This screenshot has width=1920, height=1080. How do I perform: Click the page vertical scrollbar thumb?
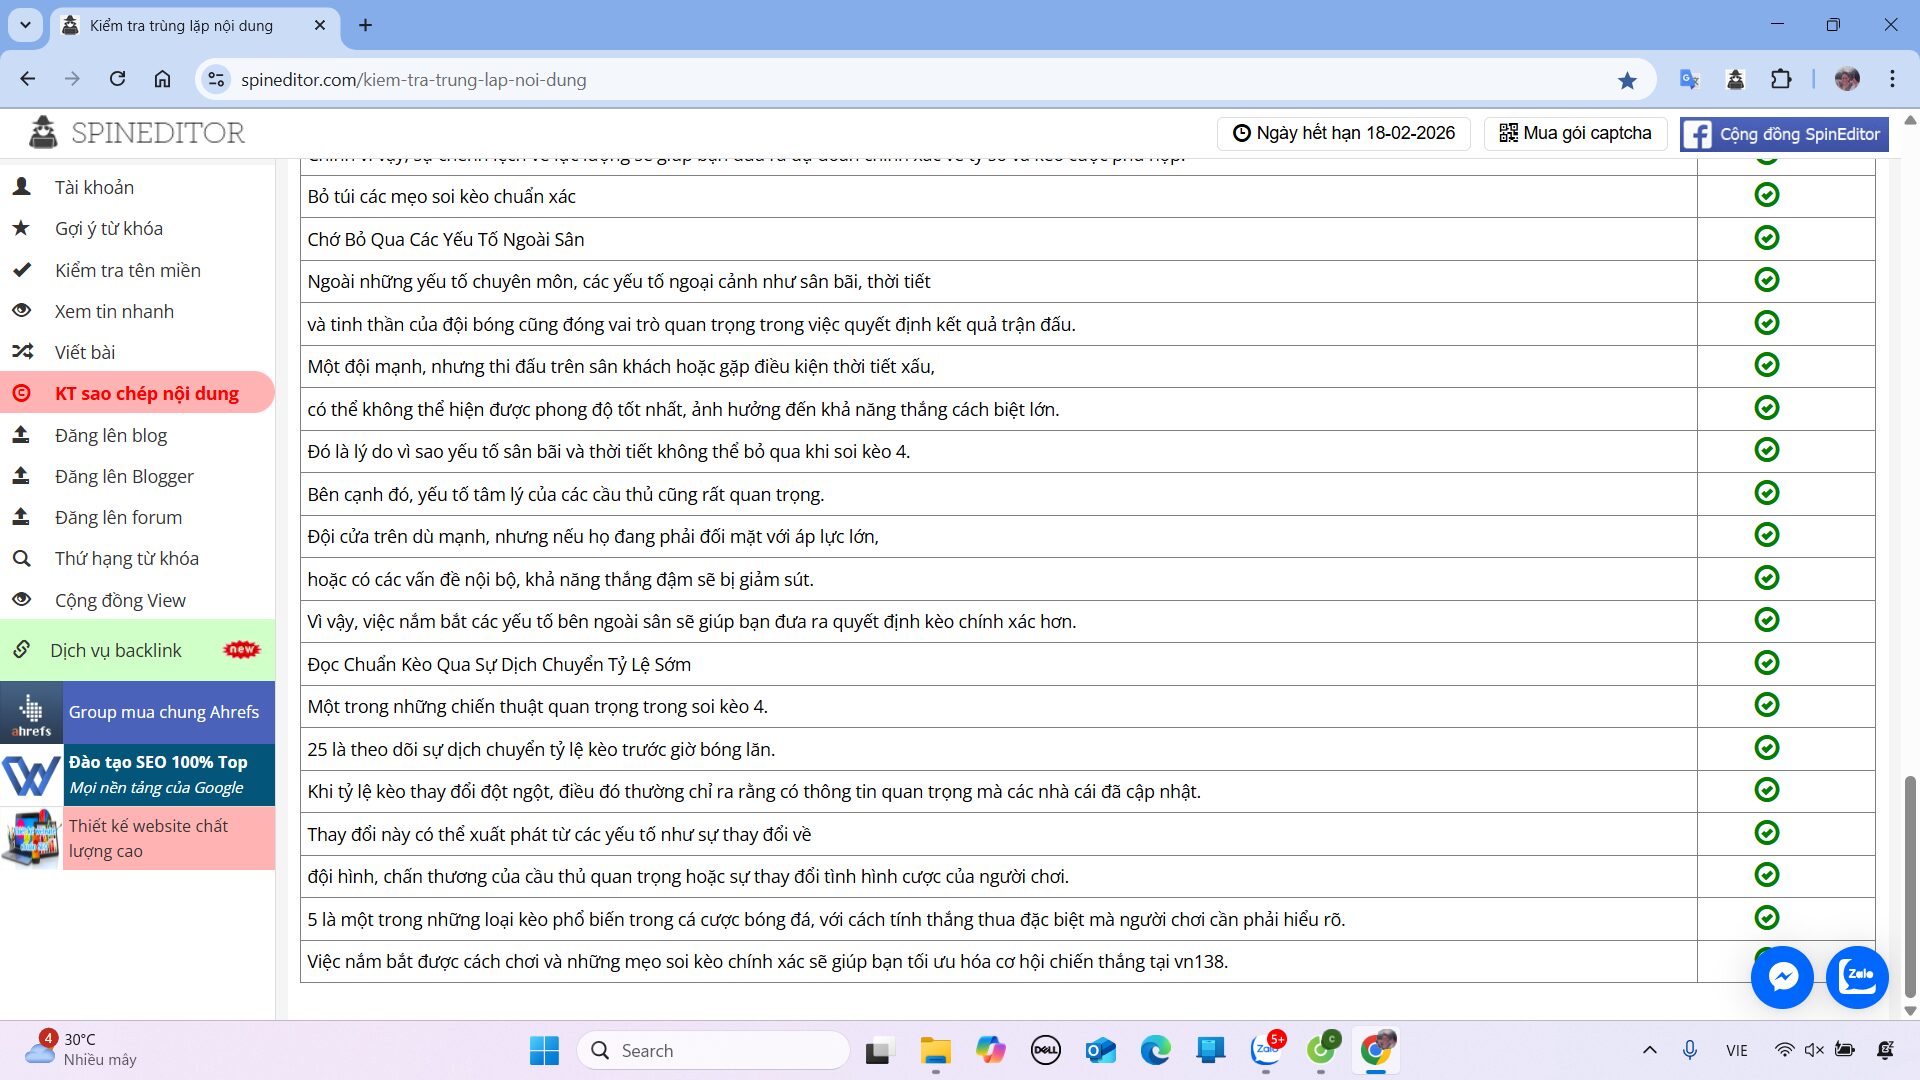tap(1909, 885)
